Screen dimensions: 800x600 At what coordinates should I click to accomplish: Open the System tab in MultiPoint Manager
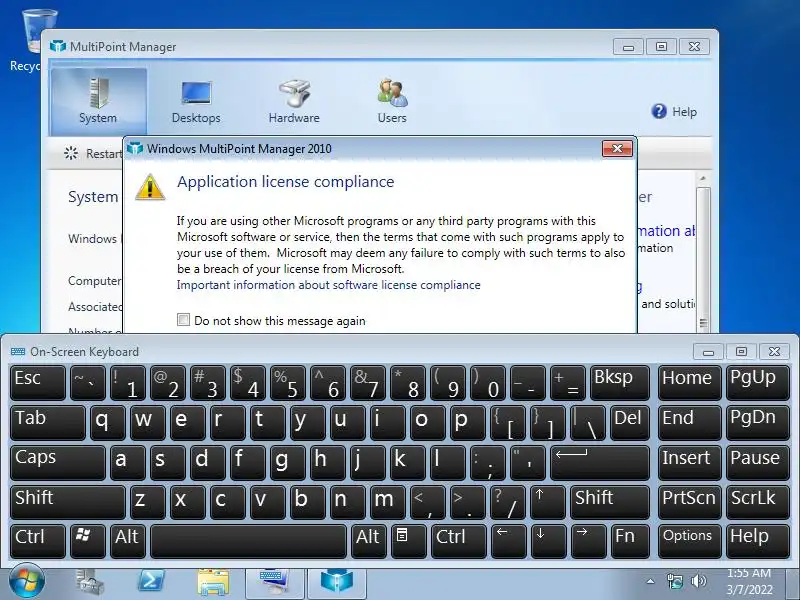click(98, 101)
